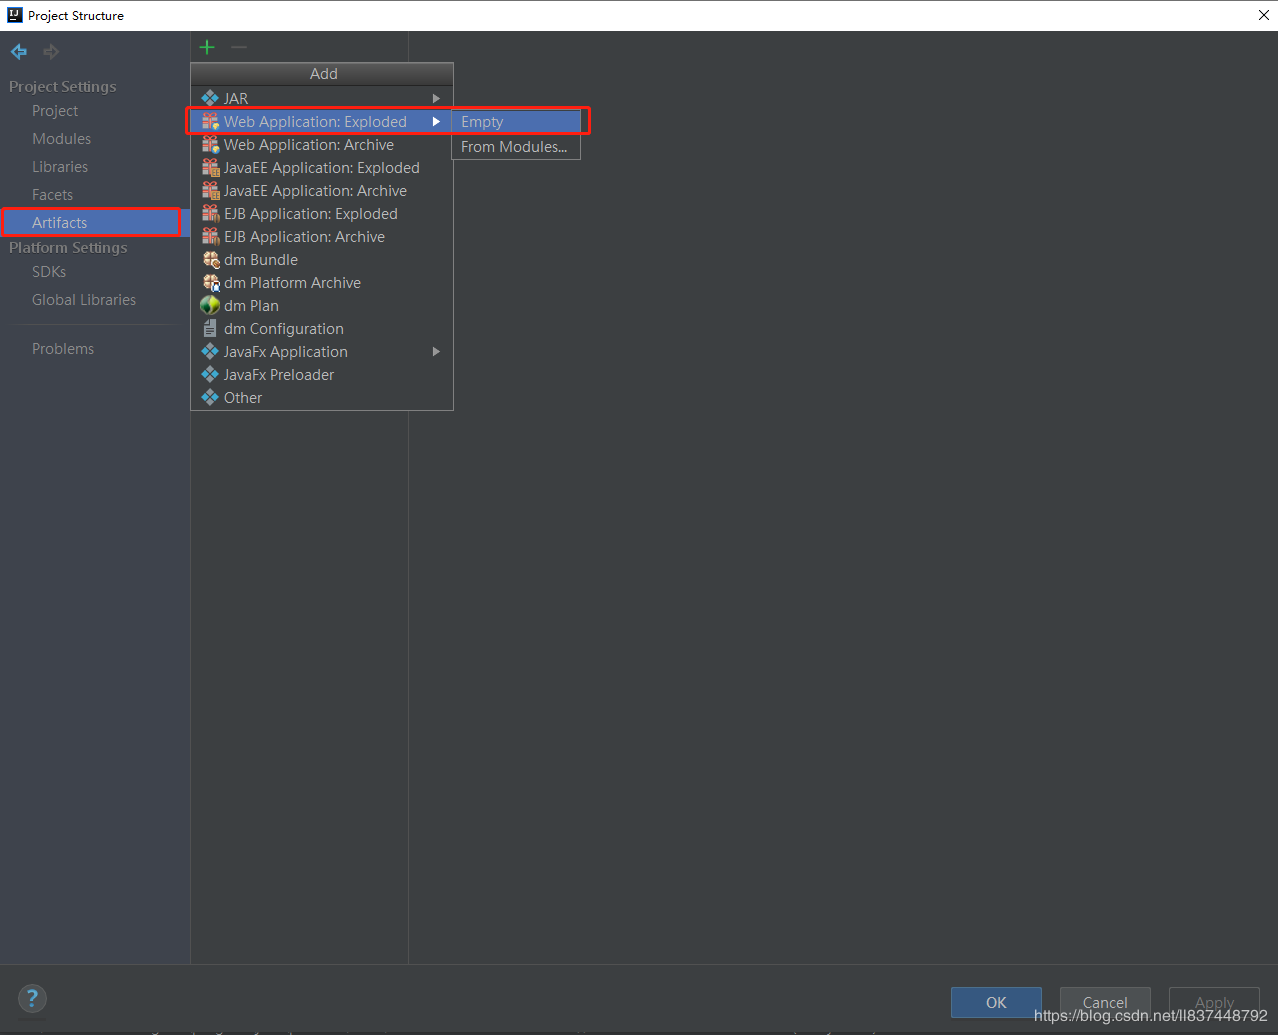Click the JavaFx Preloader icon
This screenshot has height=1035, width=1278.
click(x=210, y=374)
